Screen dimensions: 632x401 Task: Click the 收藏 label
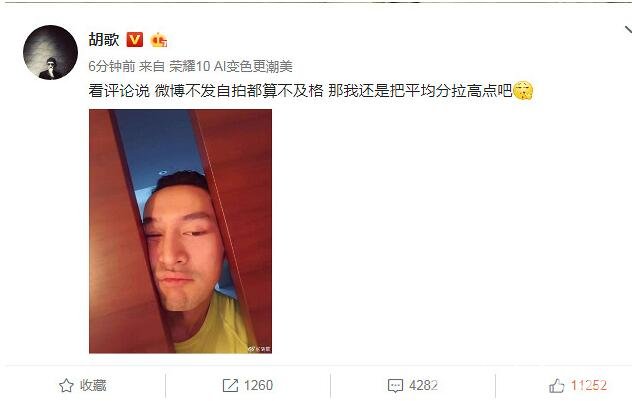pyautogui.click(x=93, y=385)
